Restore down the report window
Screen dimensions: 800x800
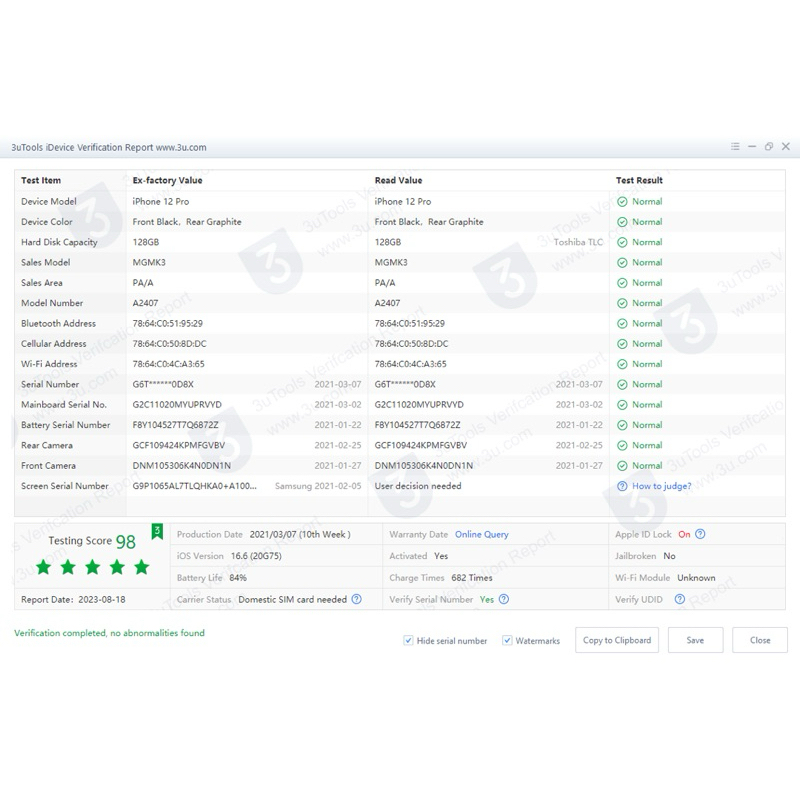click(768, 147)
